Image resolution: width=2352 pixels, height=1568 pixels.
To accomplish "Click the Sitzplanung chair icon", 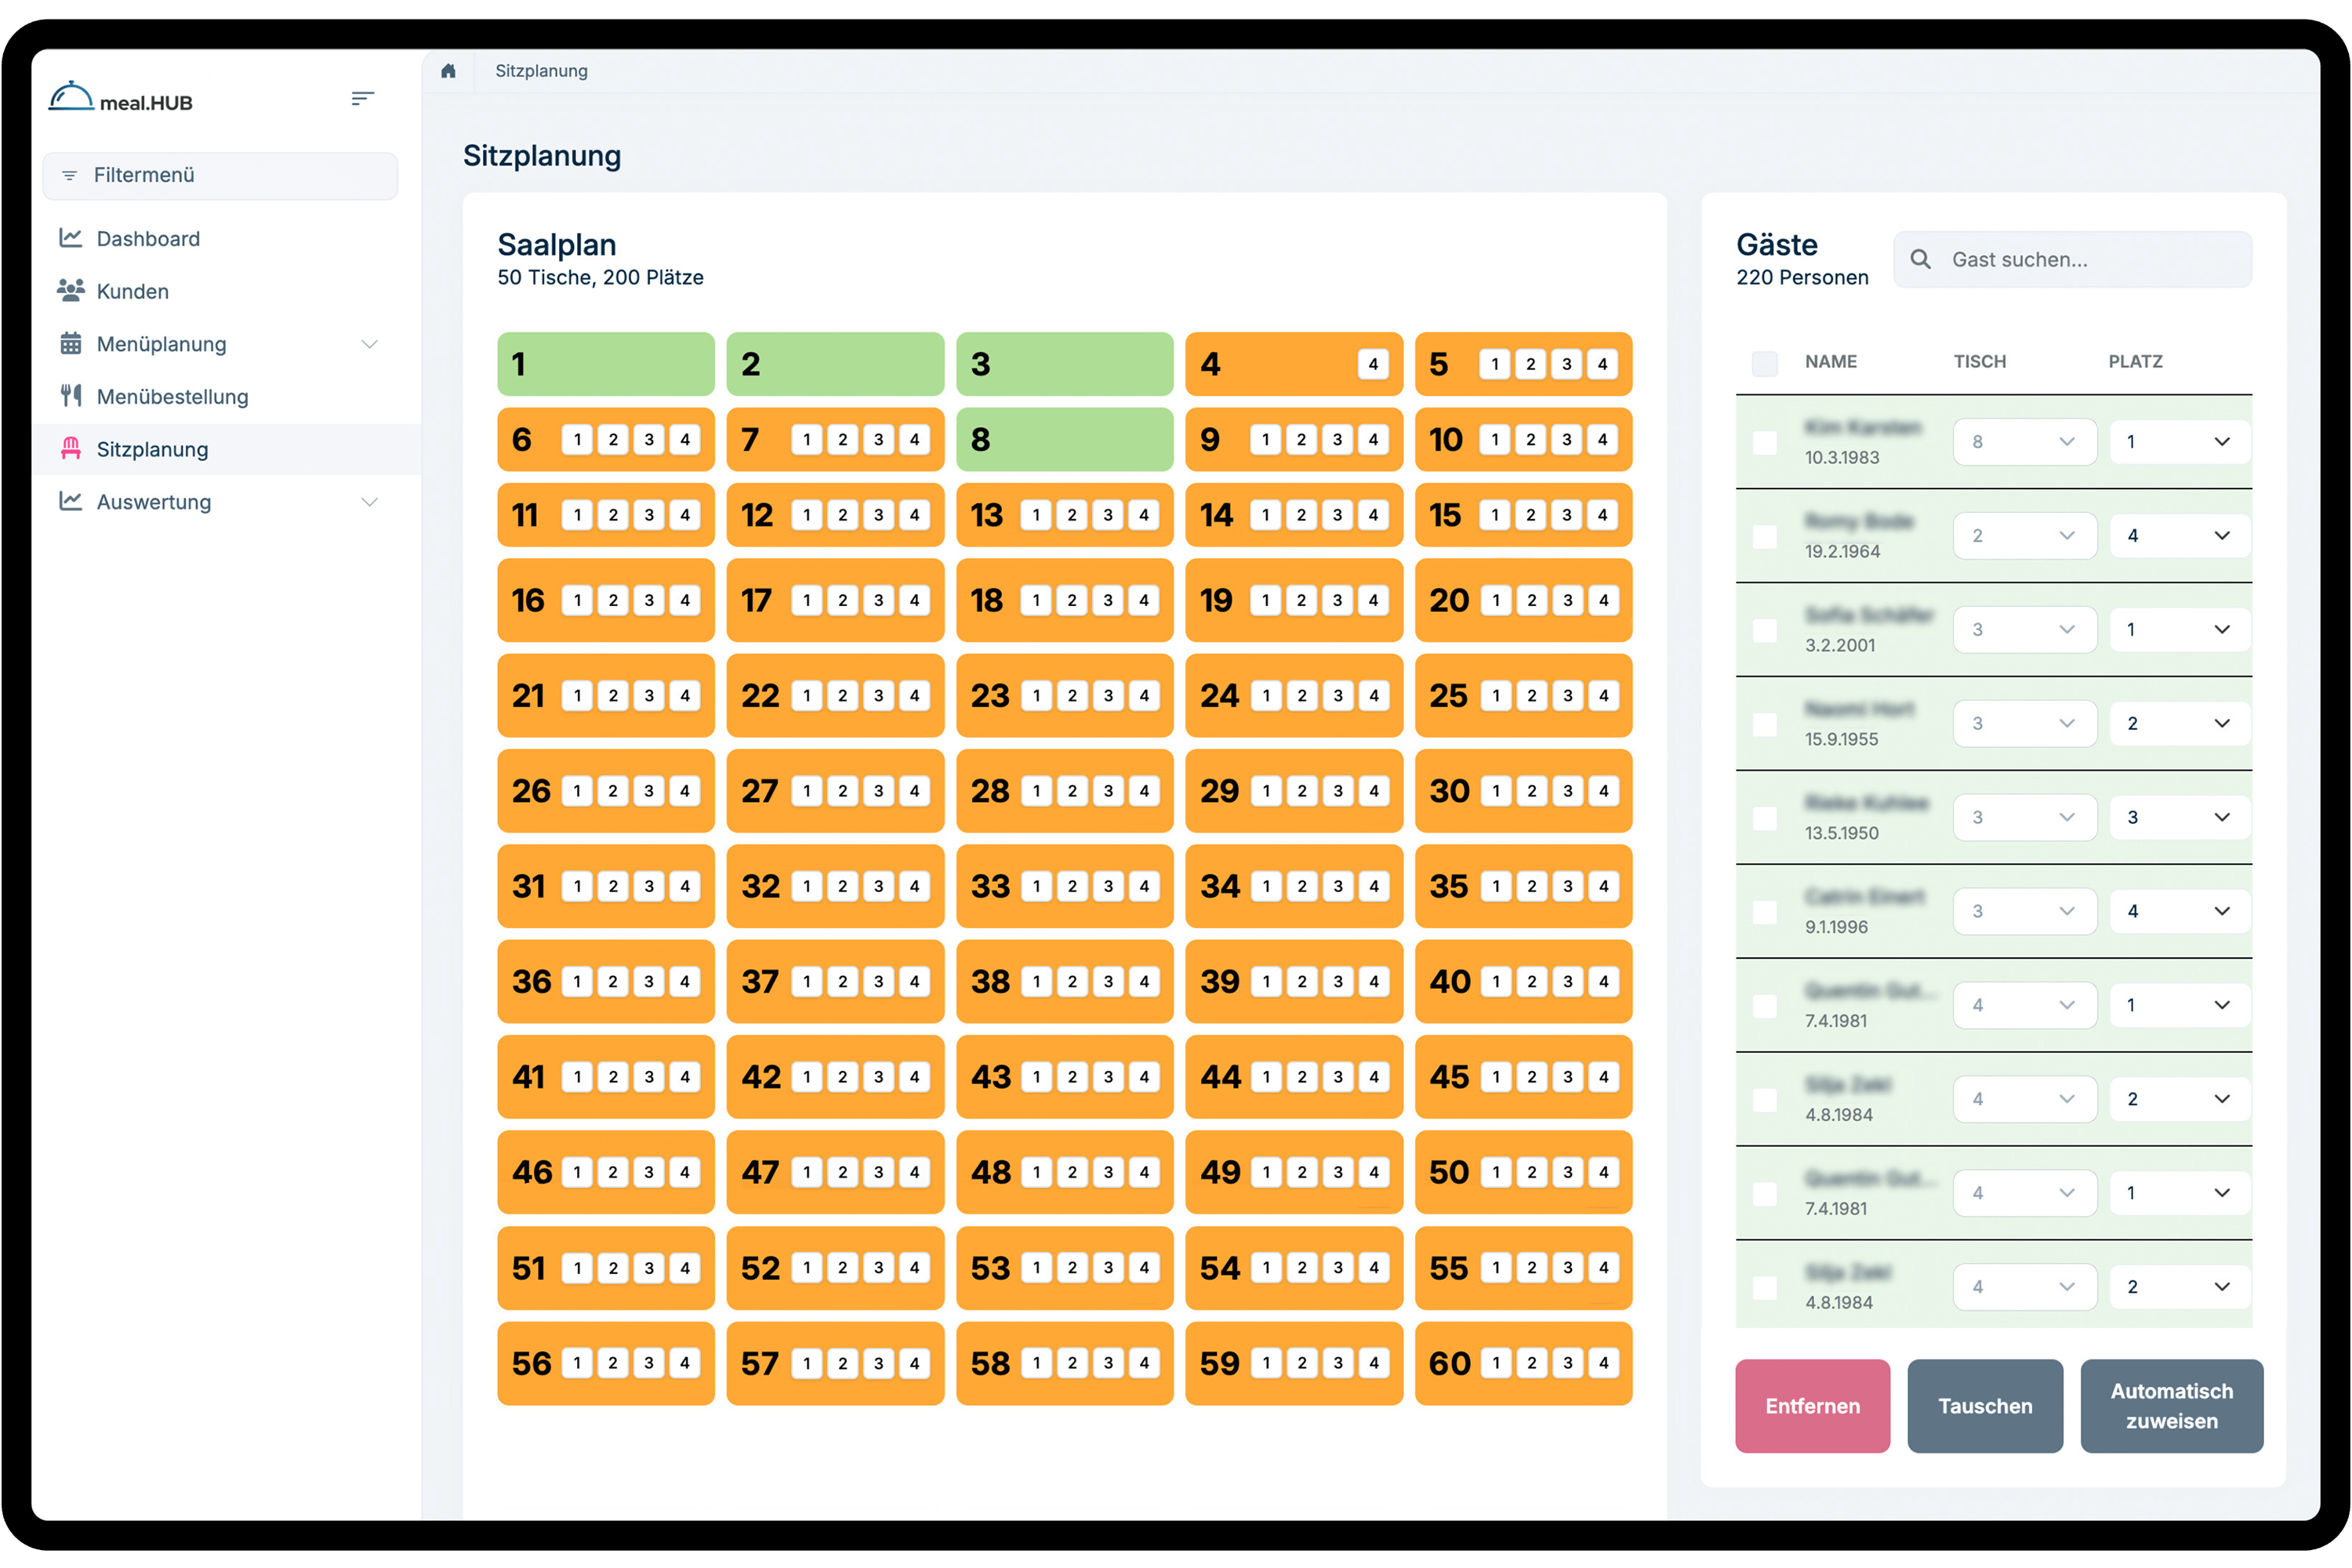I will pos(70,449).
